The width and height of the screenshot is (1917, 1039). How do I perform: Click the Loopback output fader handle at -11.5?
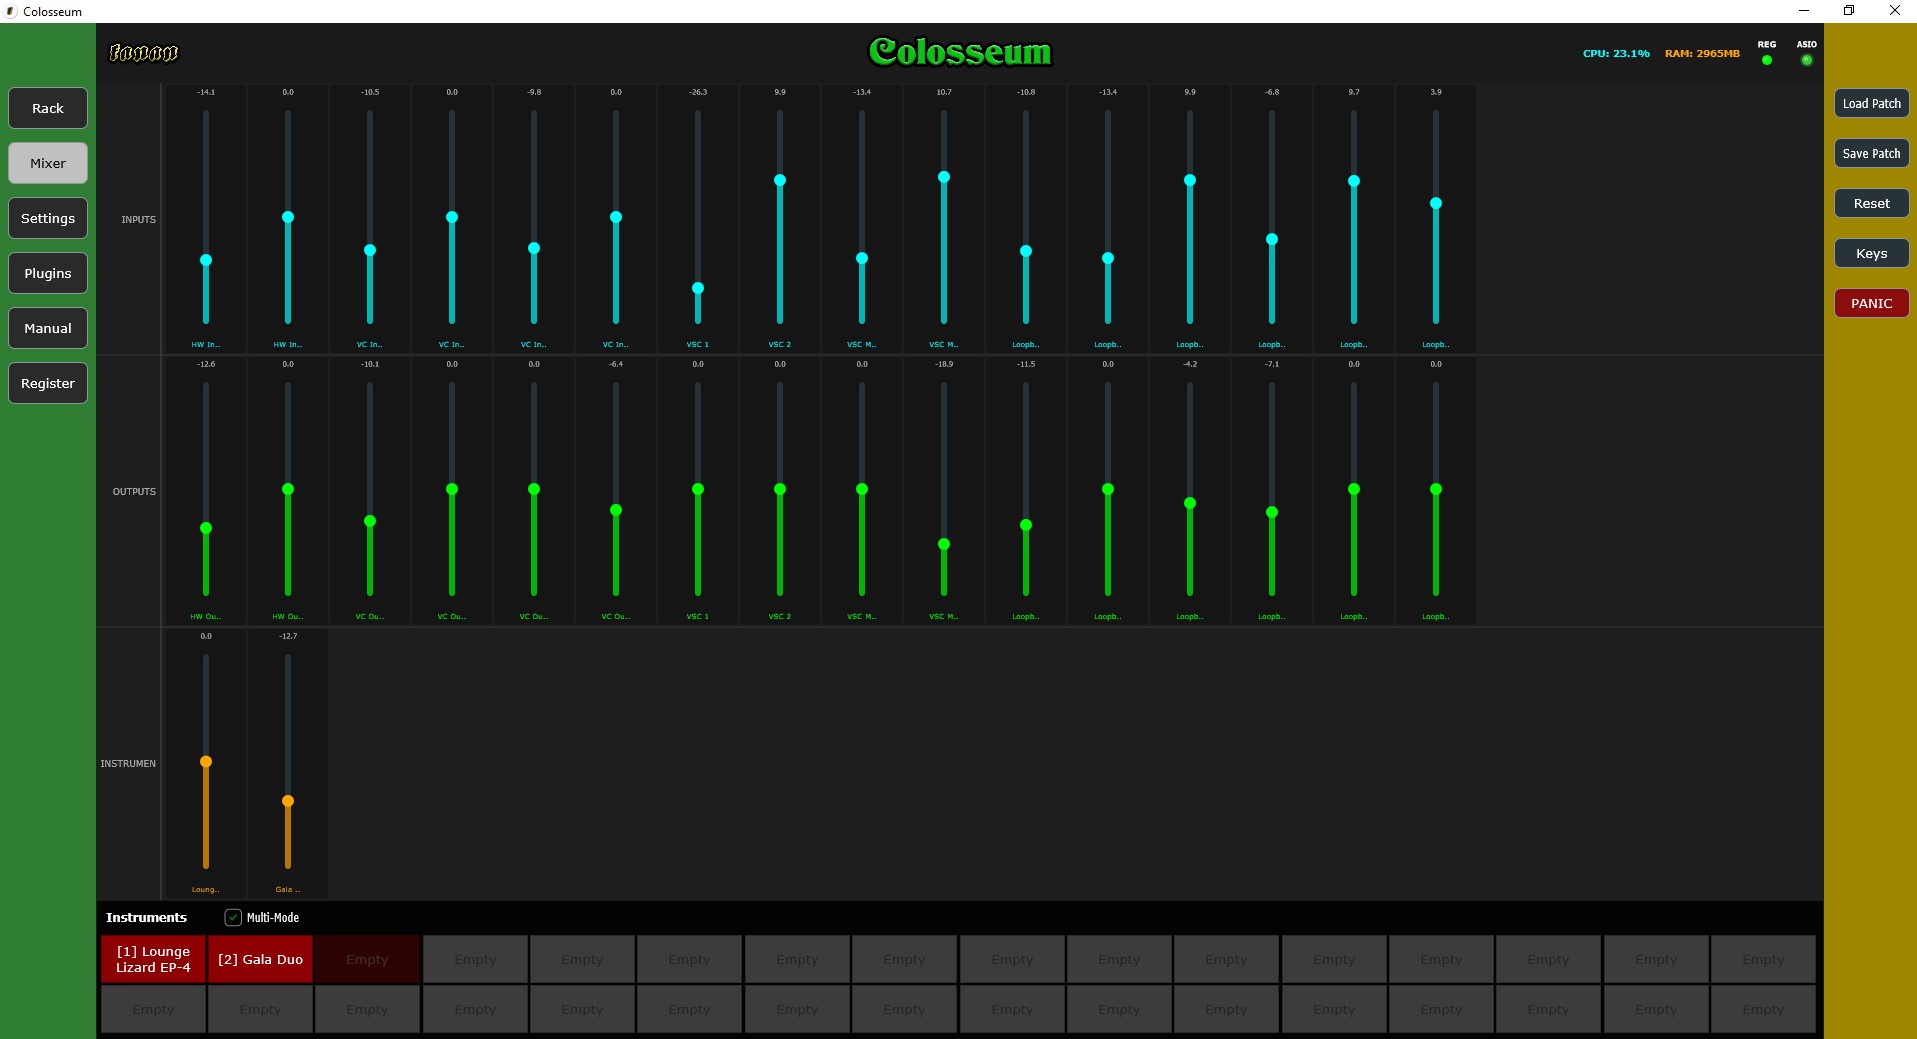click(1026, 525)
